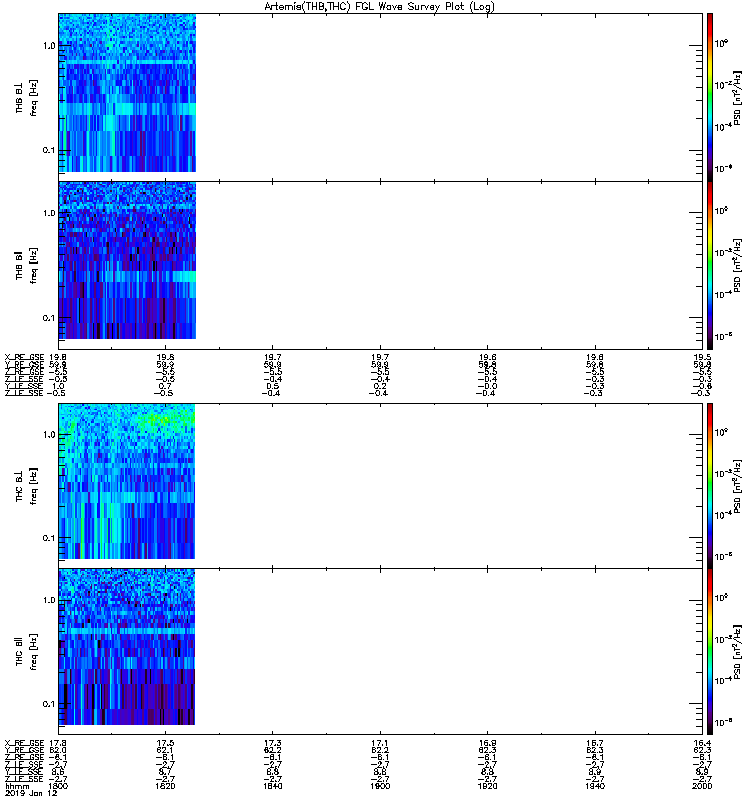750x800 pixels.
Task: Click the 'X_RE_GSE' row label beneath the THB panels
Action: (24, 357)
